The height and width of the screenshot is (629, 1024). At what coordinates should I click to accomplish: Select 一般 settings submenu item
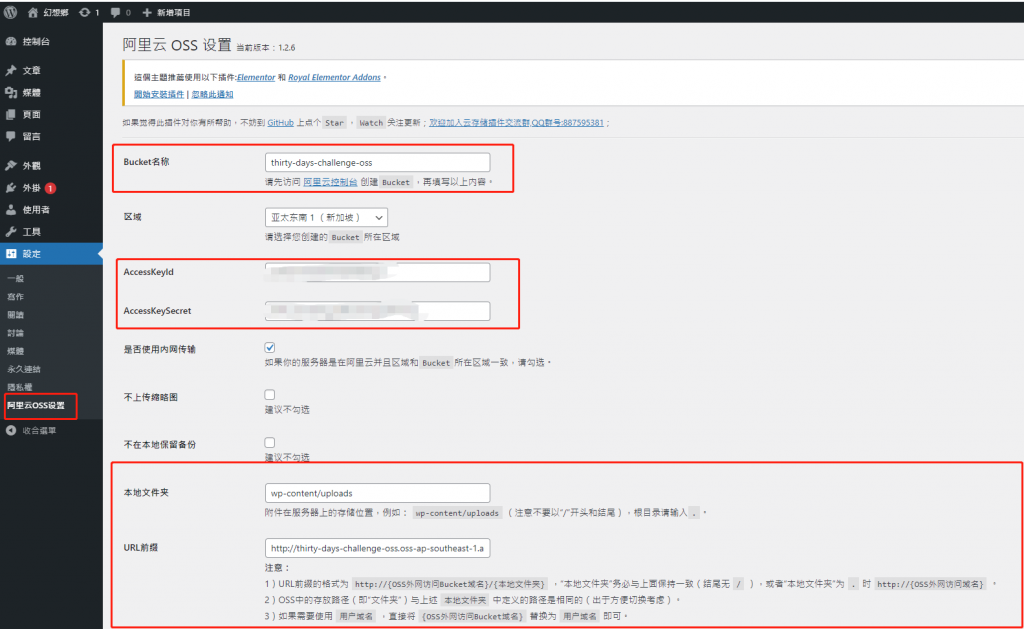15,278
